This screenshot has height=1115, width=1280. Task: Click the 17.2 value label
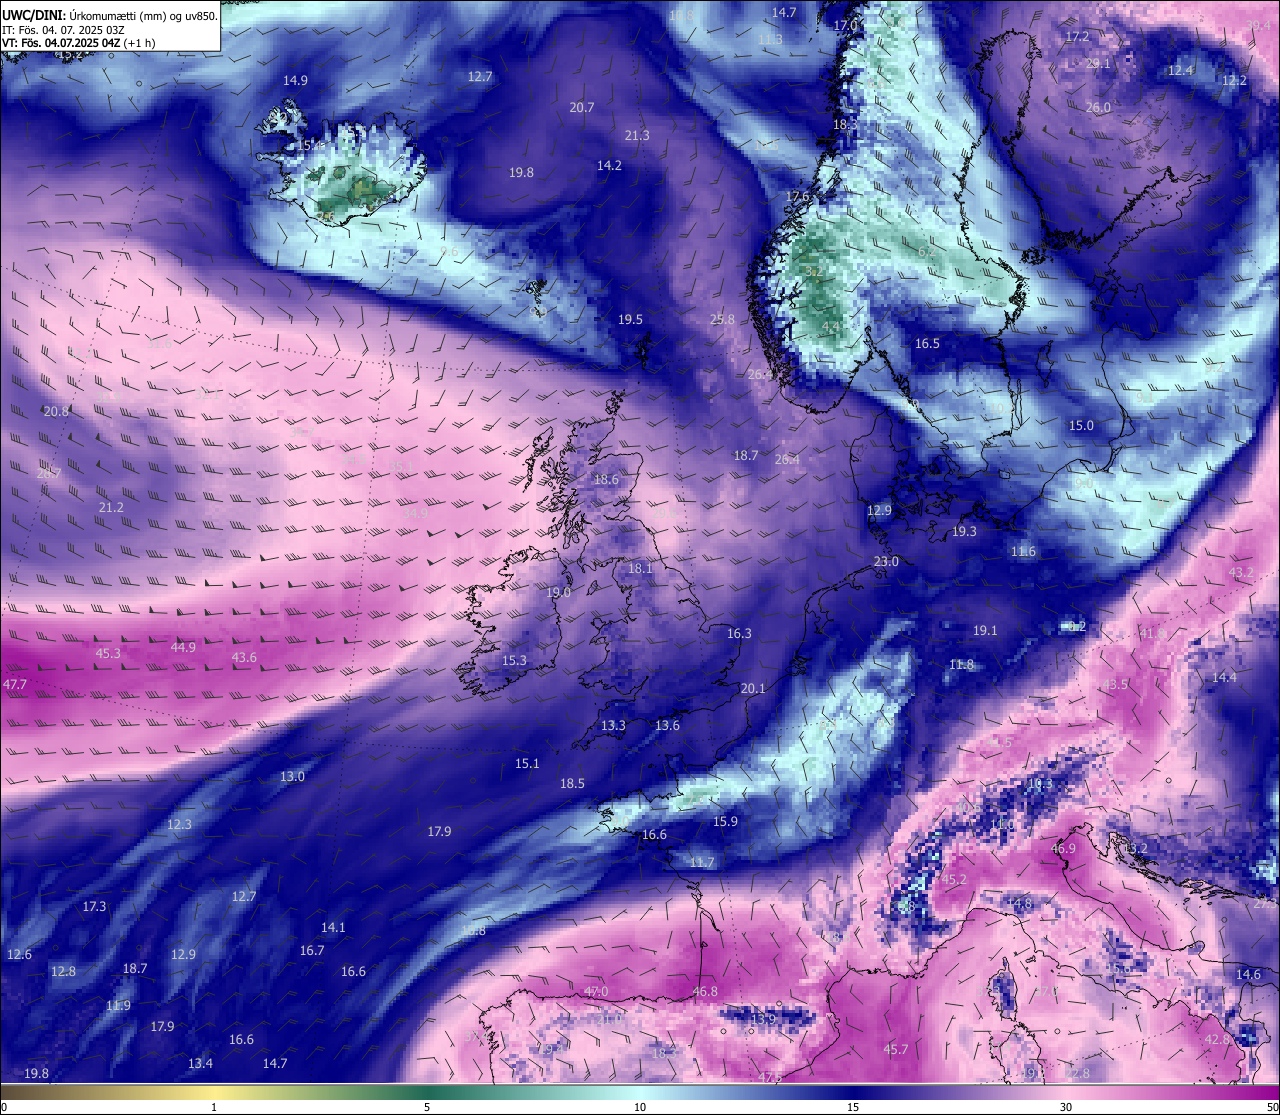coord(1077,36)
